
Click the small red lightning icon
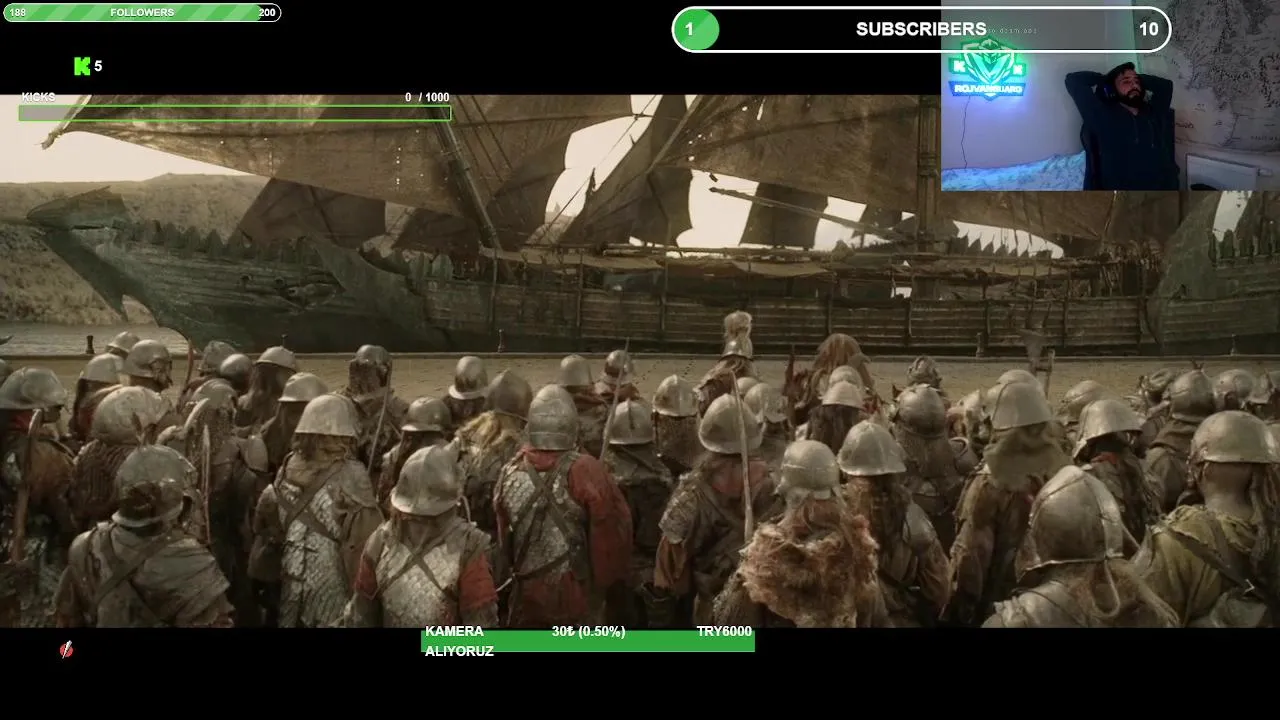[66, 650]
